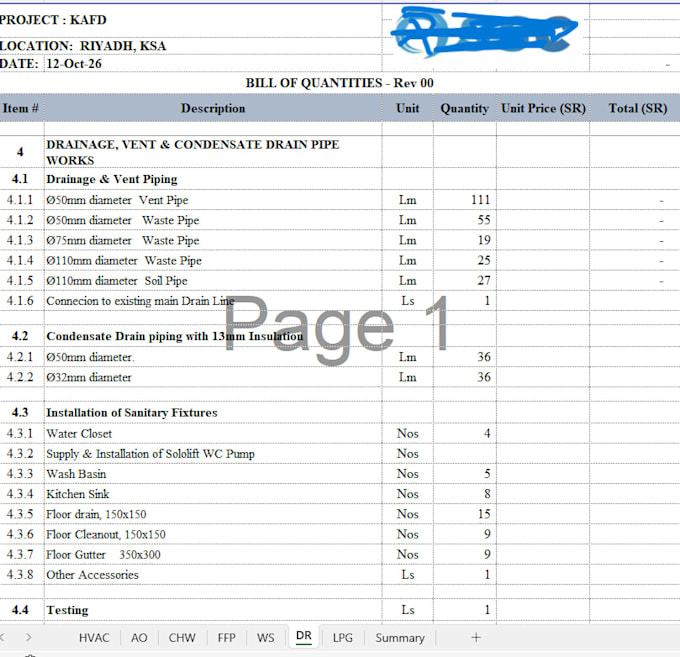Select the CHW sheet tab
The height and width of the screenshot is (657, 680).
pyautogui.click(x=182, y=637)
